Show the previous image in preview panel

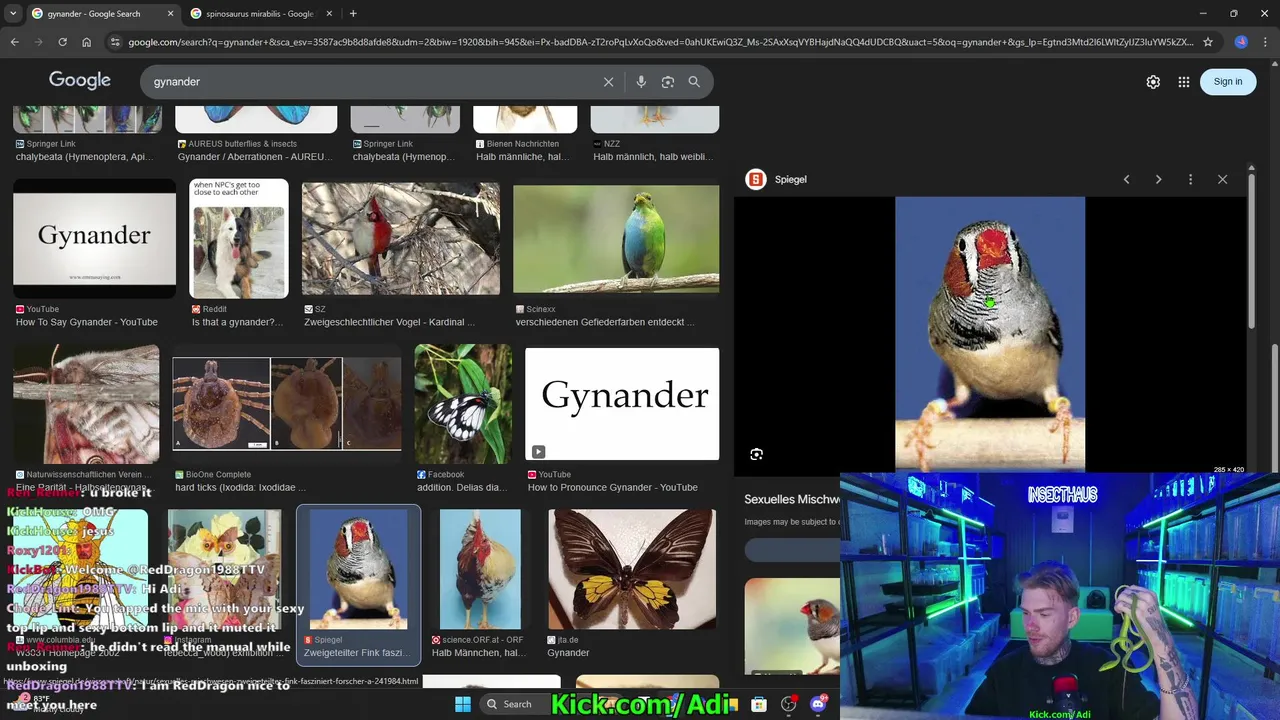point(1126,179)
